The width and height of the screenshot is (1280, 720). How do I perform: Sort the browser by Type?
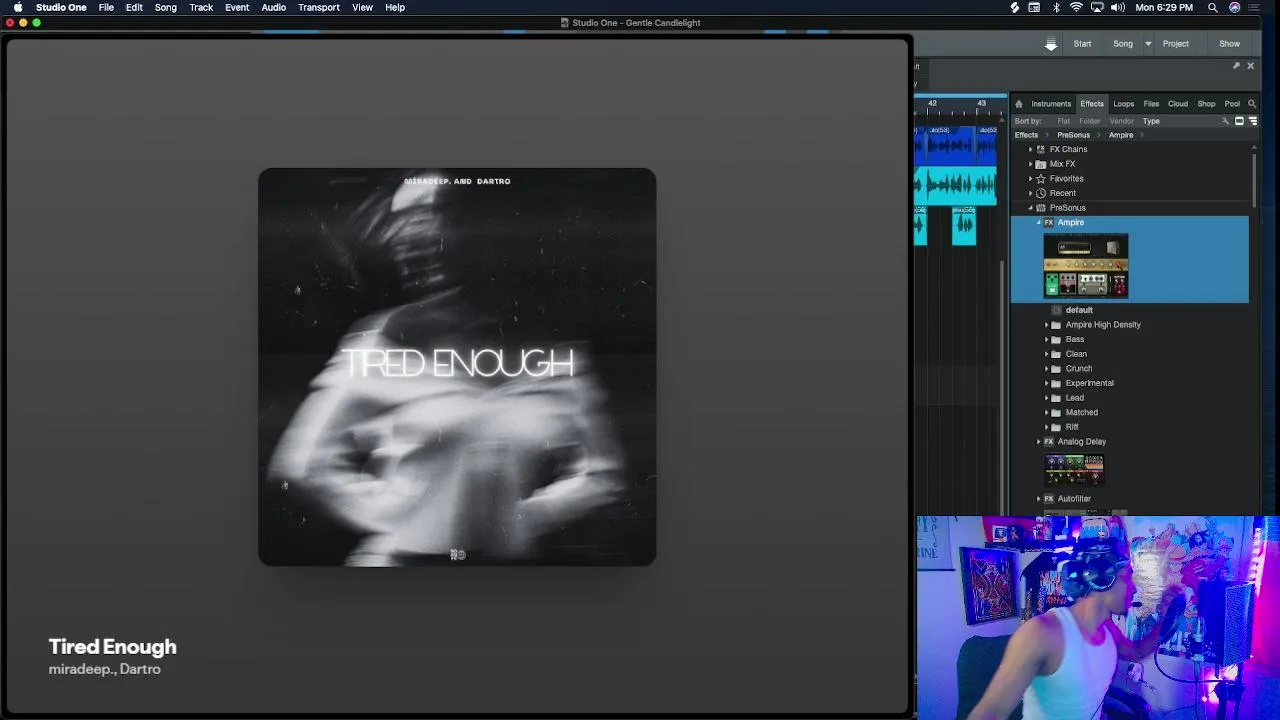1151,121
